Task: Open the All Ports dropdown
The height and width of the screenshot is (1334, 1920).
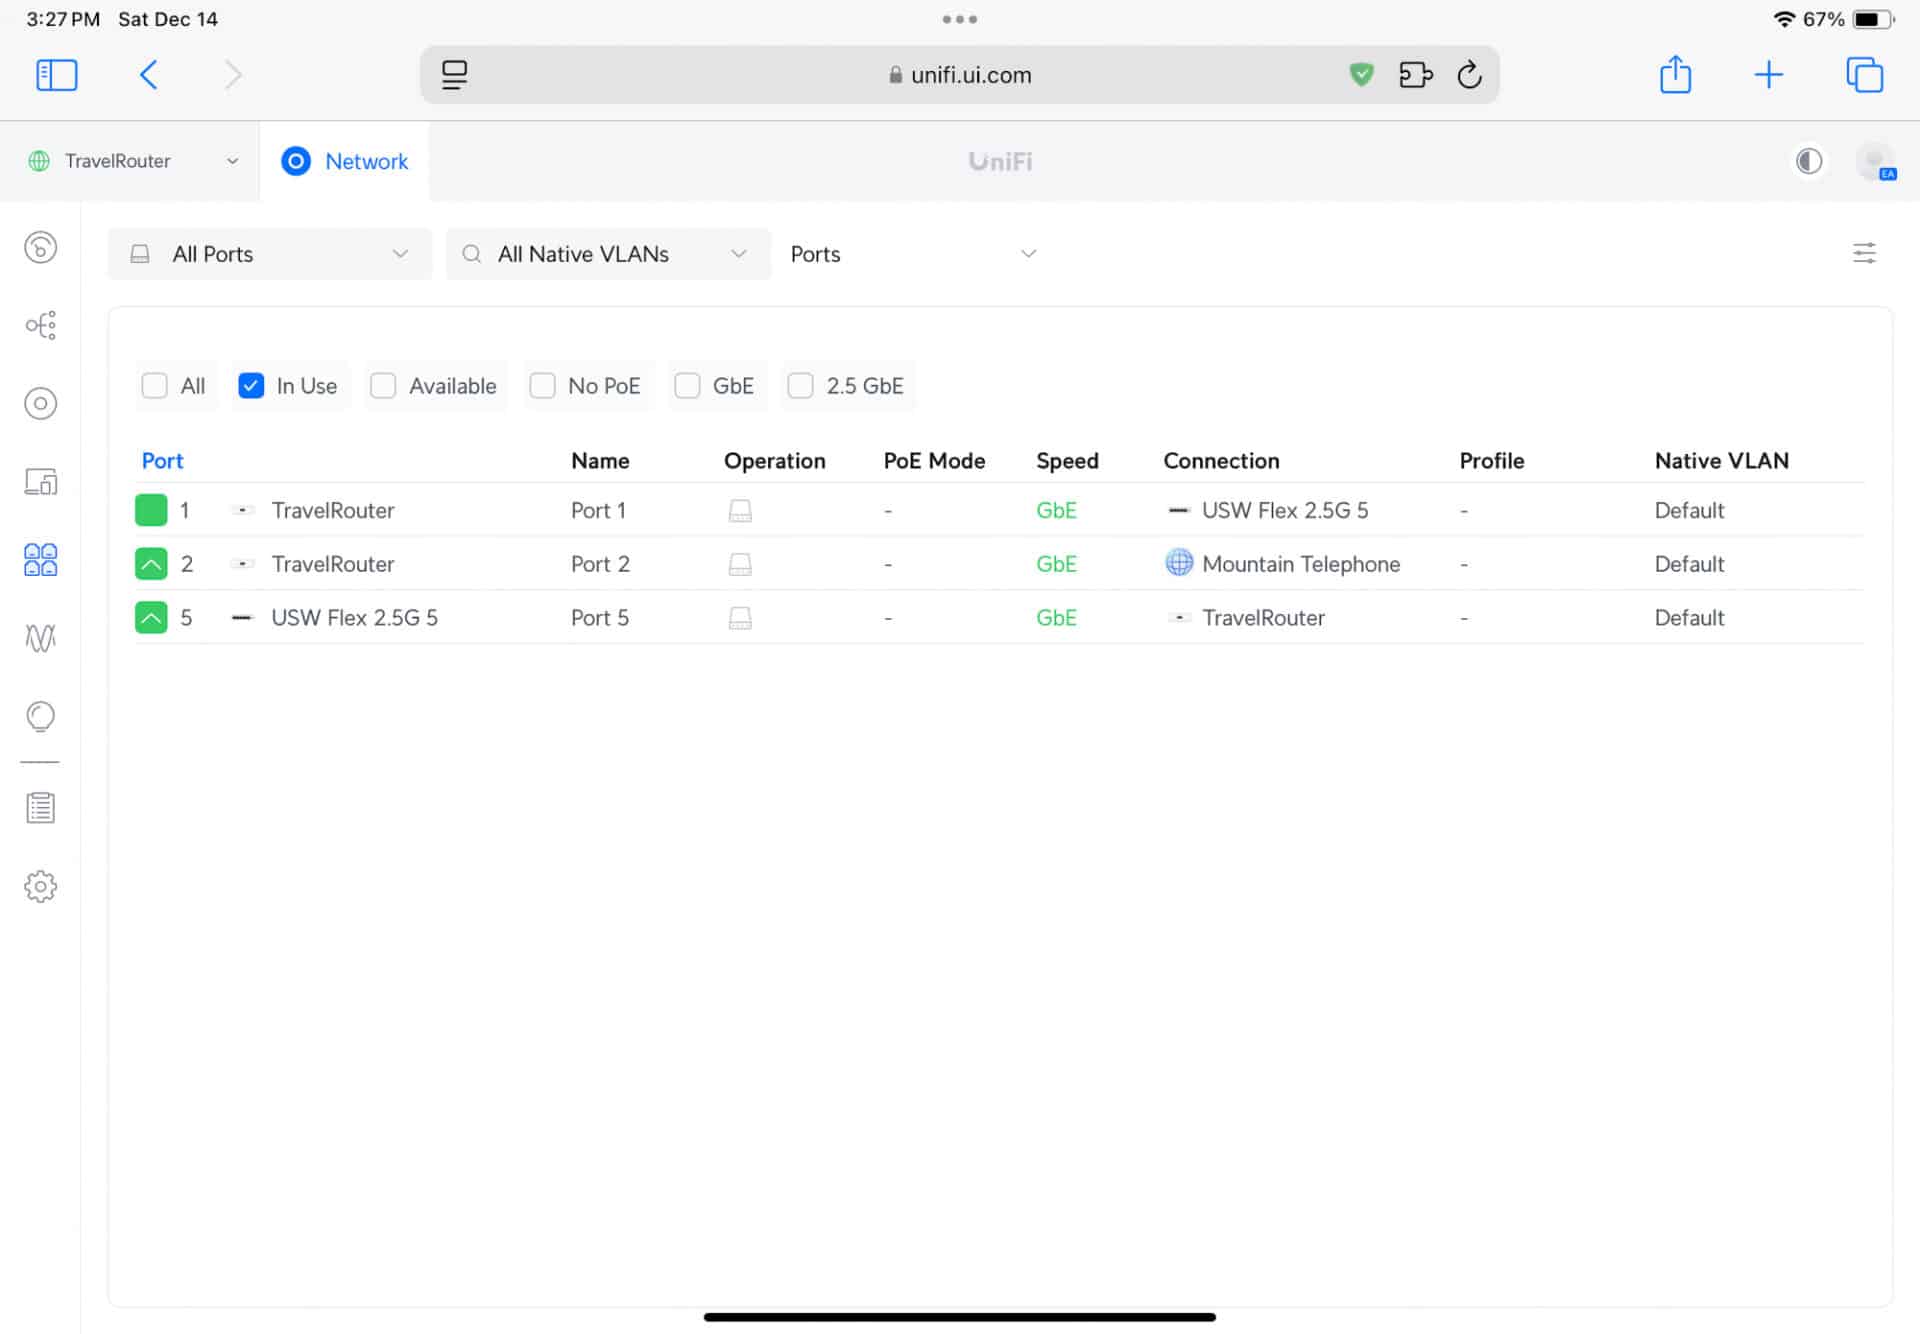Action: click(270, 254)
